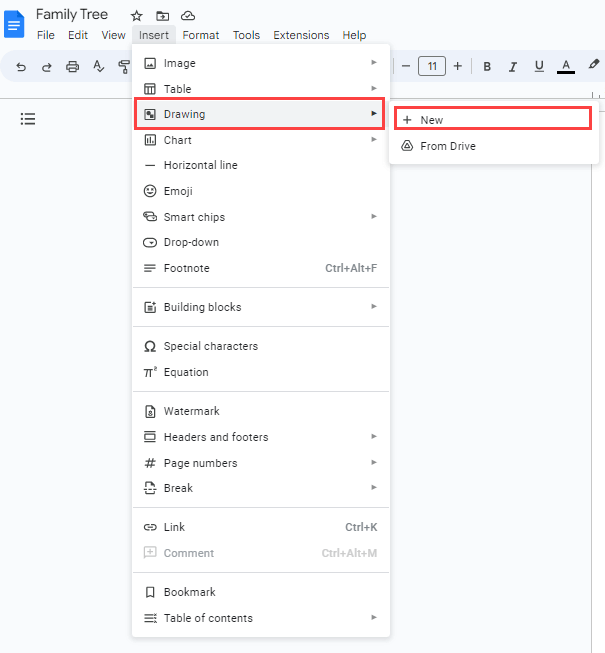Expand the Table of contents submenu
The image size is (605, 653).
261,618
